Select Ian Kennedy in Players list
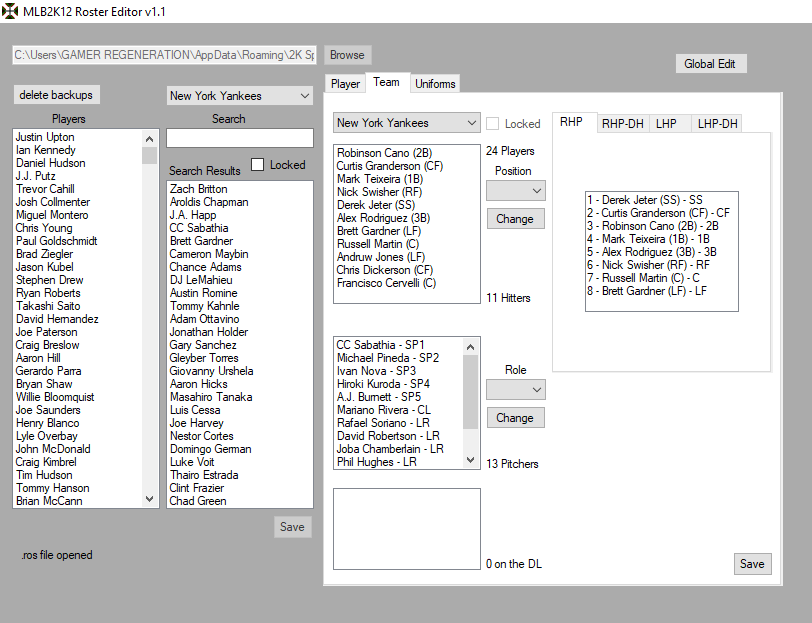Screen dimensions: 812x623 pos(46,150)
